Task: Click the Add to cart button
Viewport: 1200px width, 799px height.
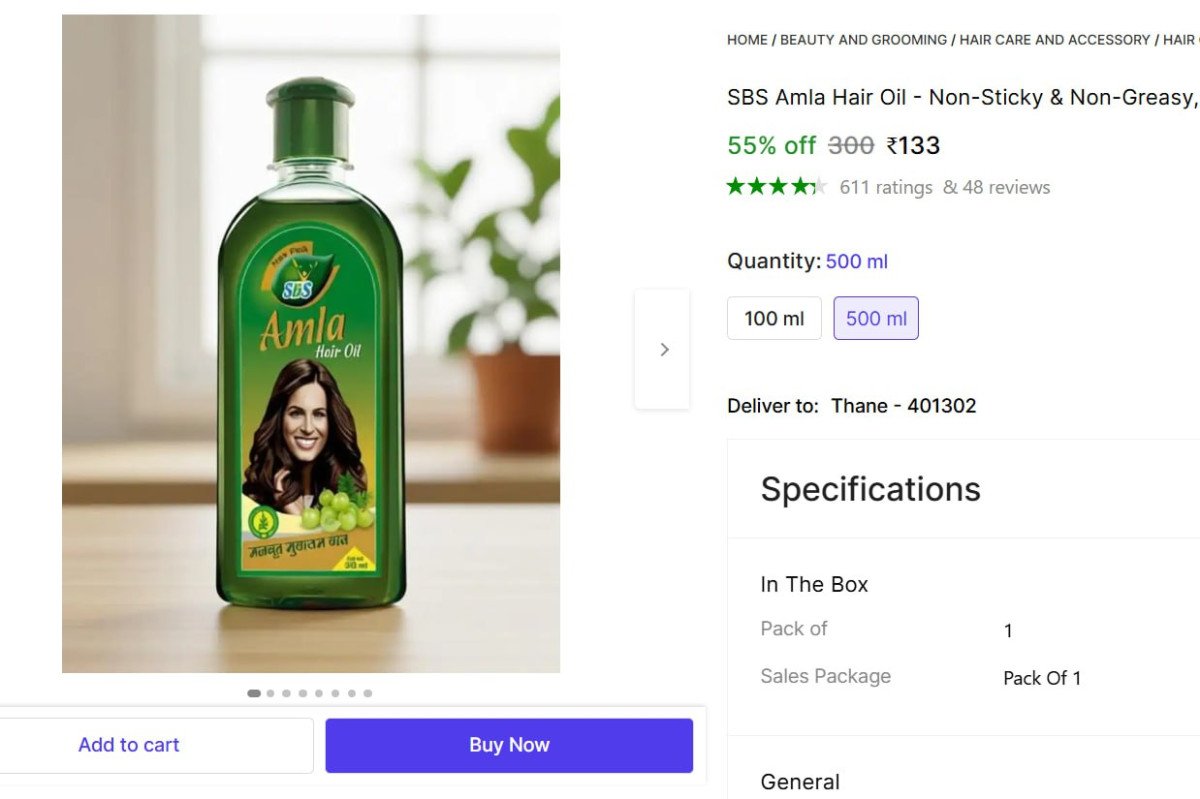Action: click(129, 744)
